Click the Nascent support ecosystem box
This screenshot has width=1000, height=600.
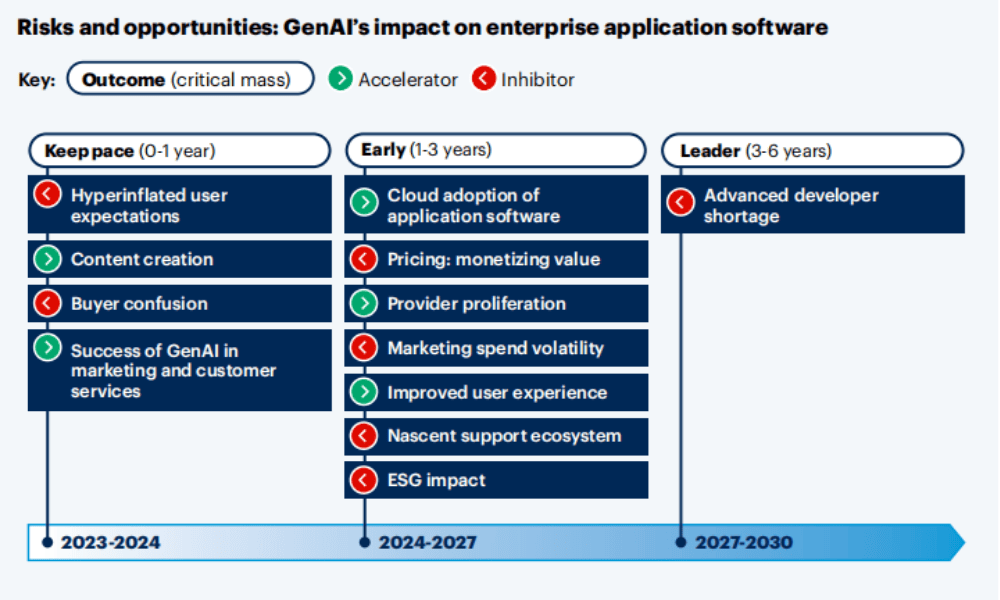[496, 436]
